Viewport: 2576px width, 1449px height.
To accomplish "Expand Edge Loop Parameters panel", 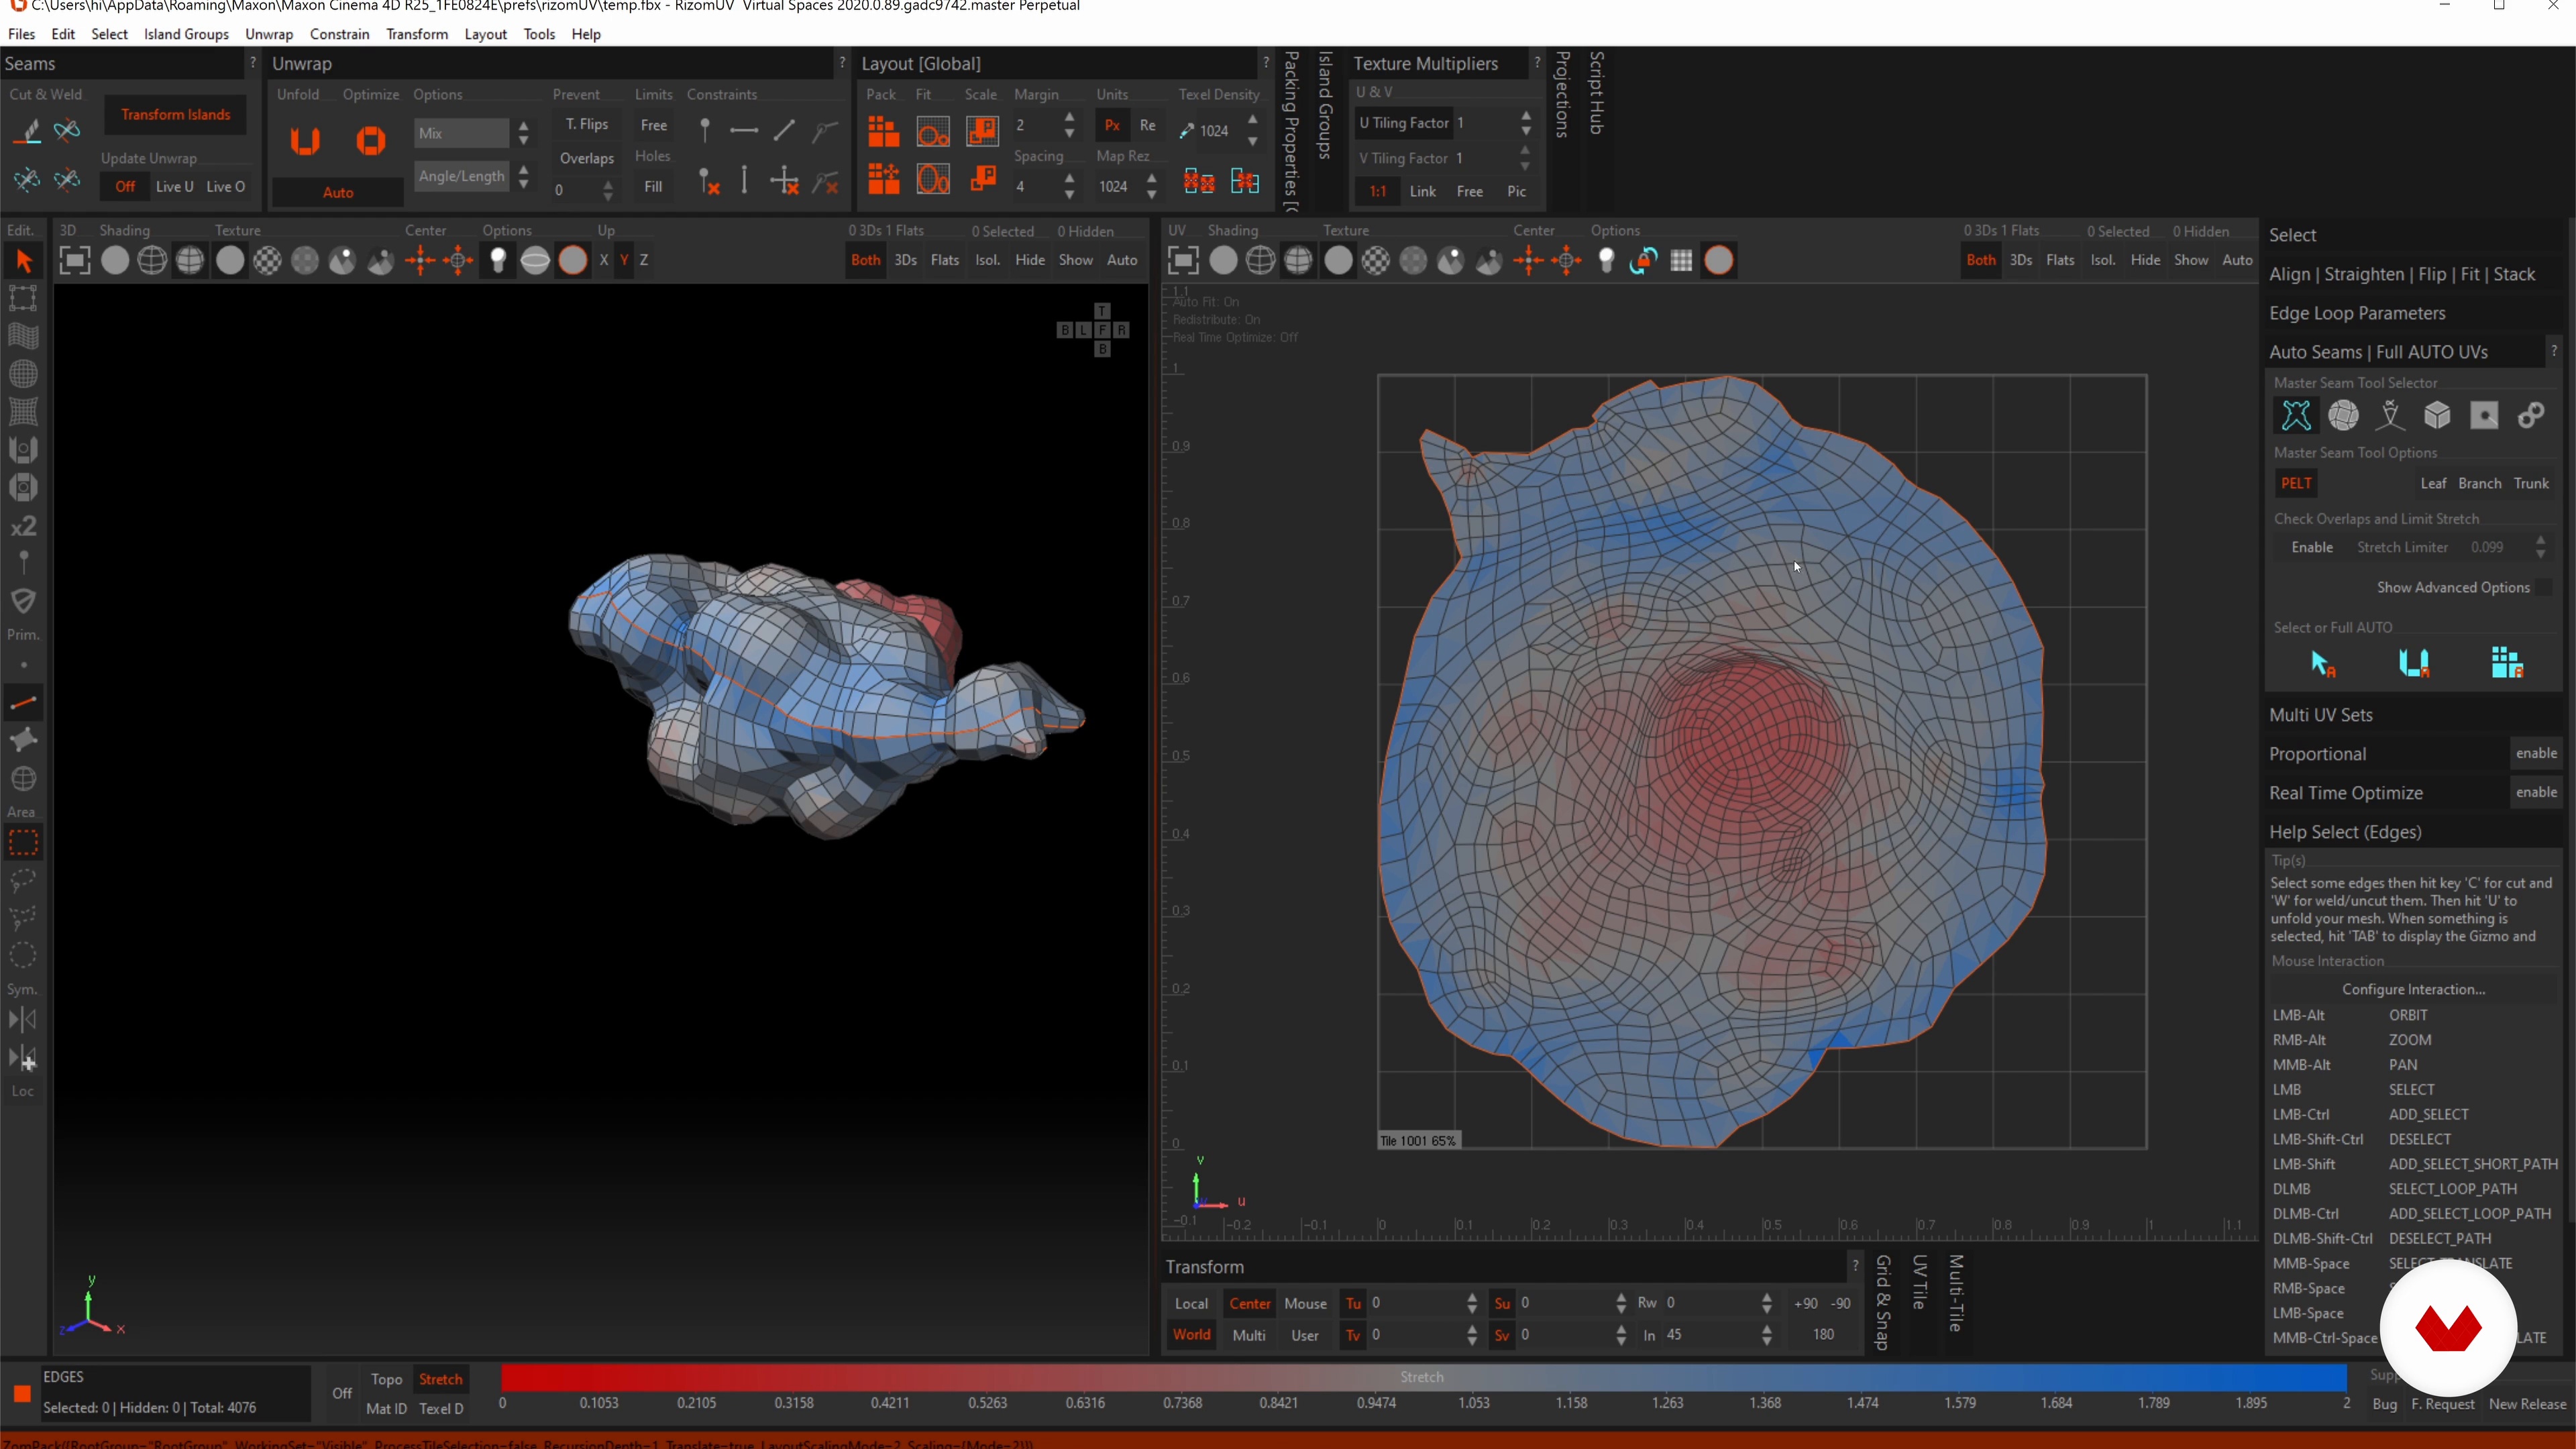I will (2357, 313).
